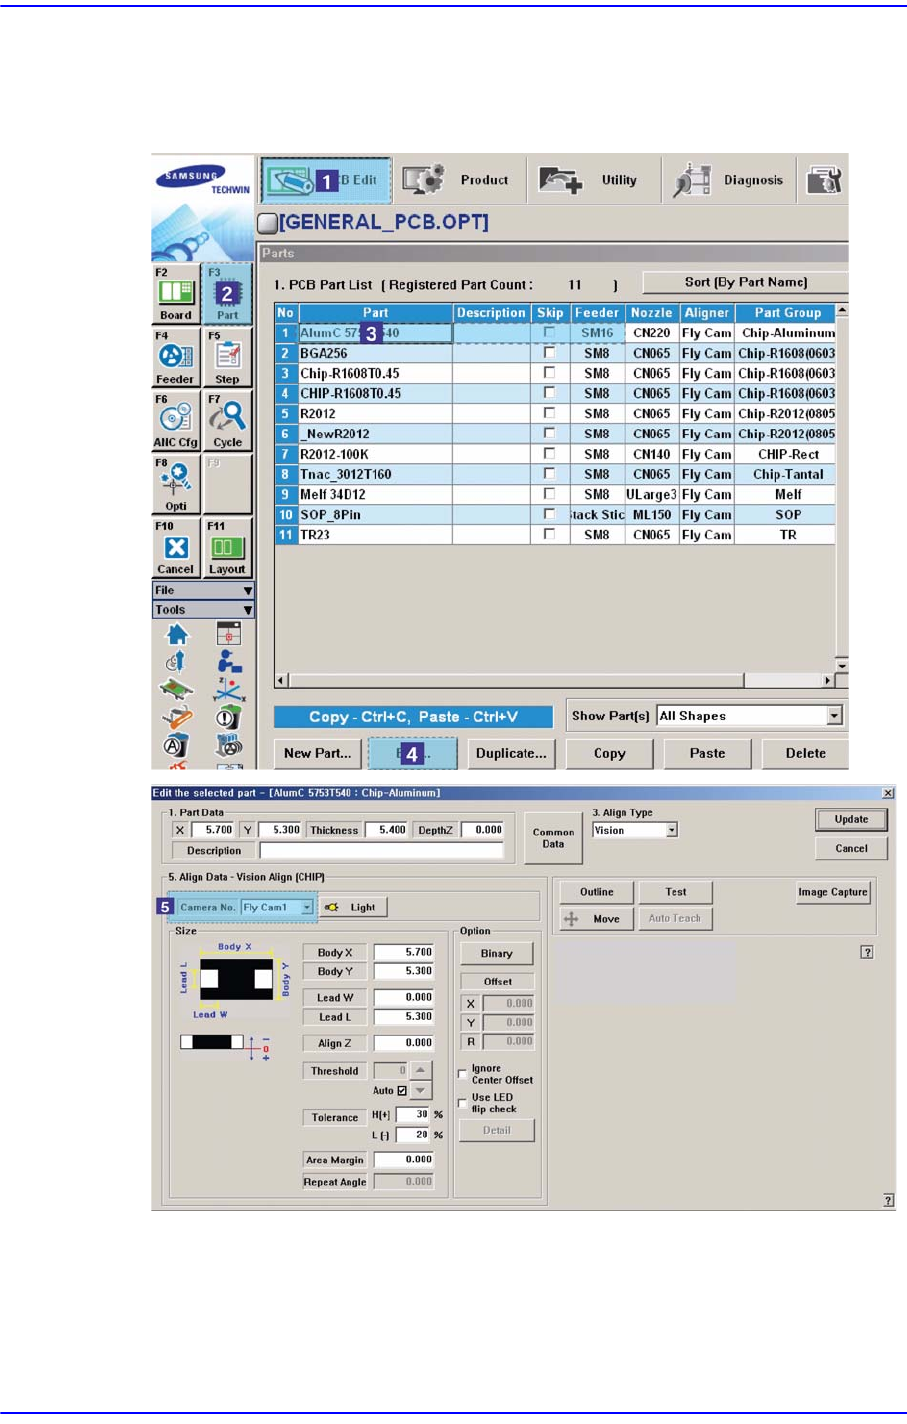Viewport: 907px width, 1424px height.
Task: Toggle the Skip checkbox for BGA256
Action: pyautogui.click(x=549, y=353)
